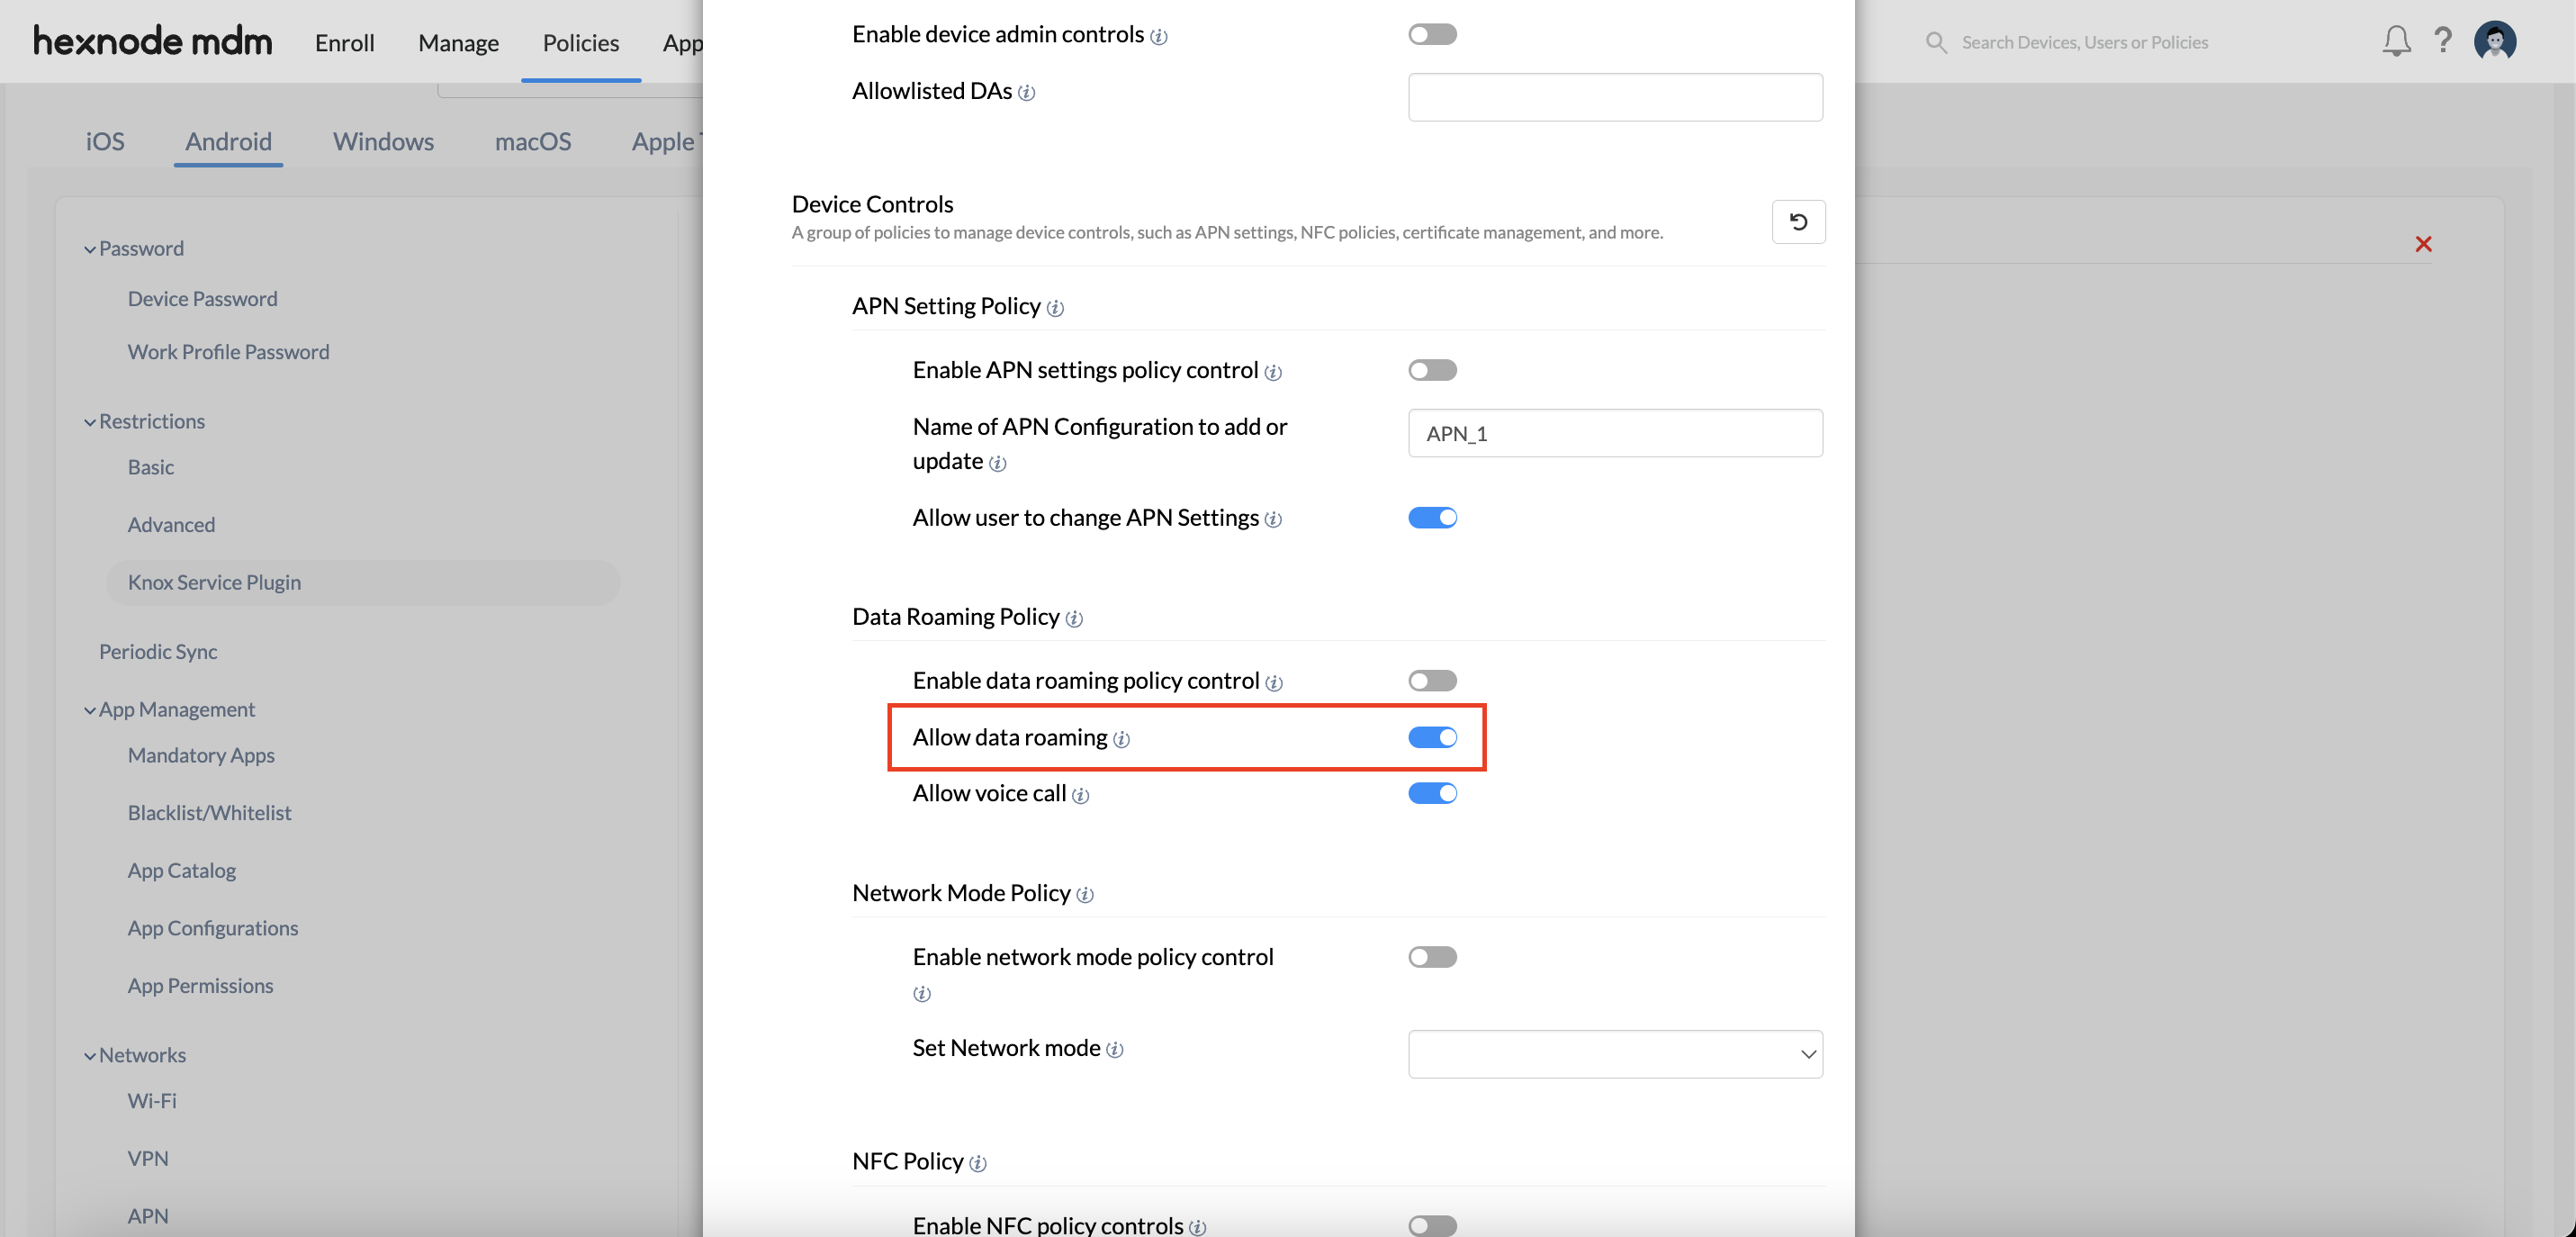Click info icon next to Allow data roaming
The image size is (2576, 1237).
click(x=1121, y=739)
